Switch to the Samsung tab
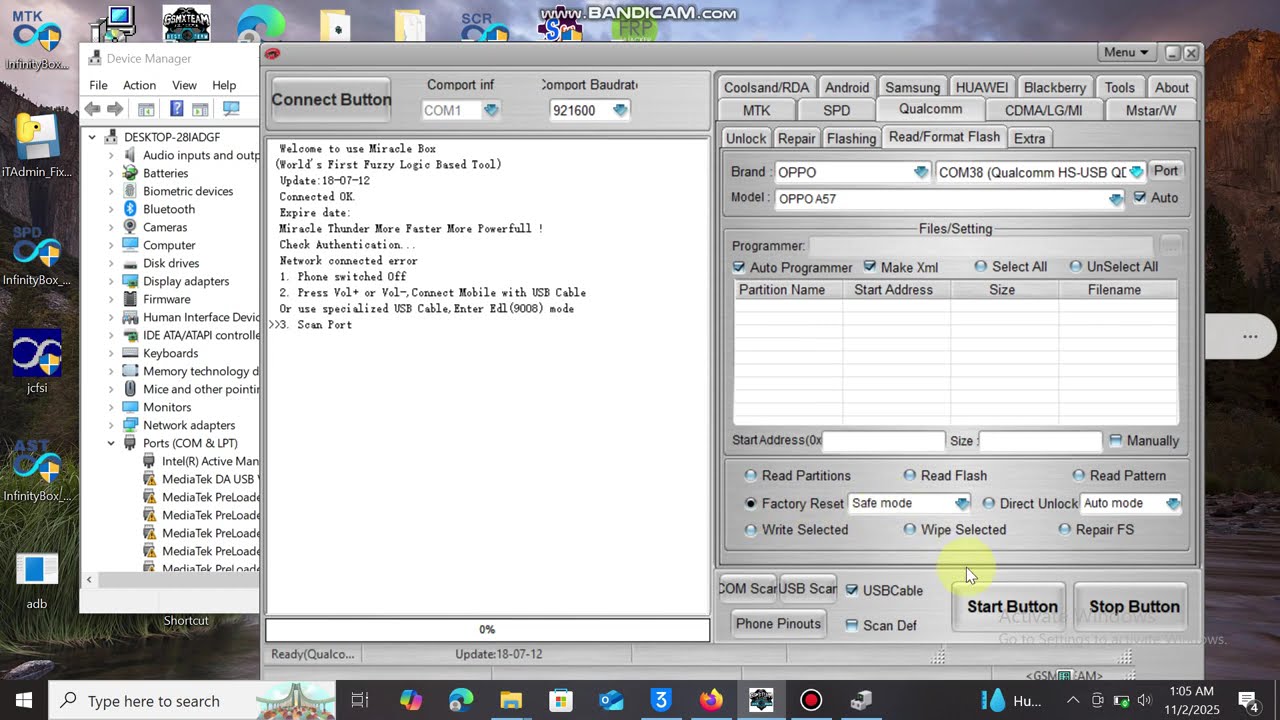The height and width of the screenshot is (720, 1280). pos(912,87)
